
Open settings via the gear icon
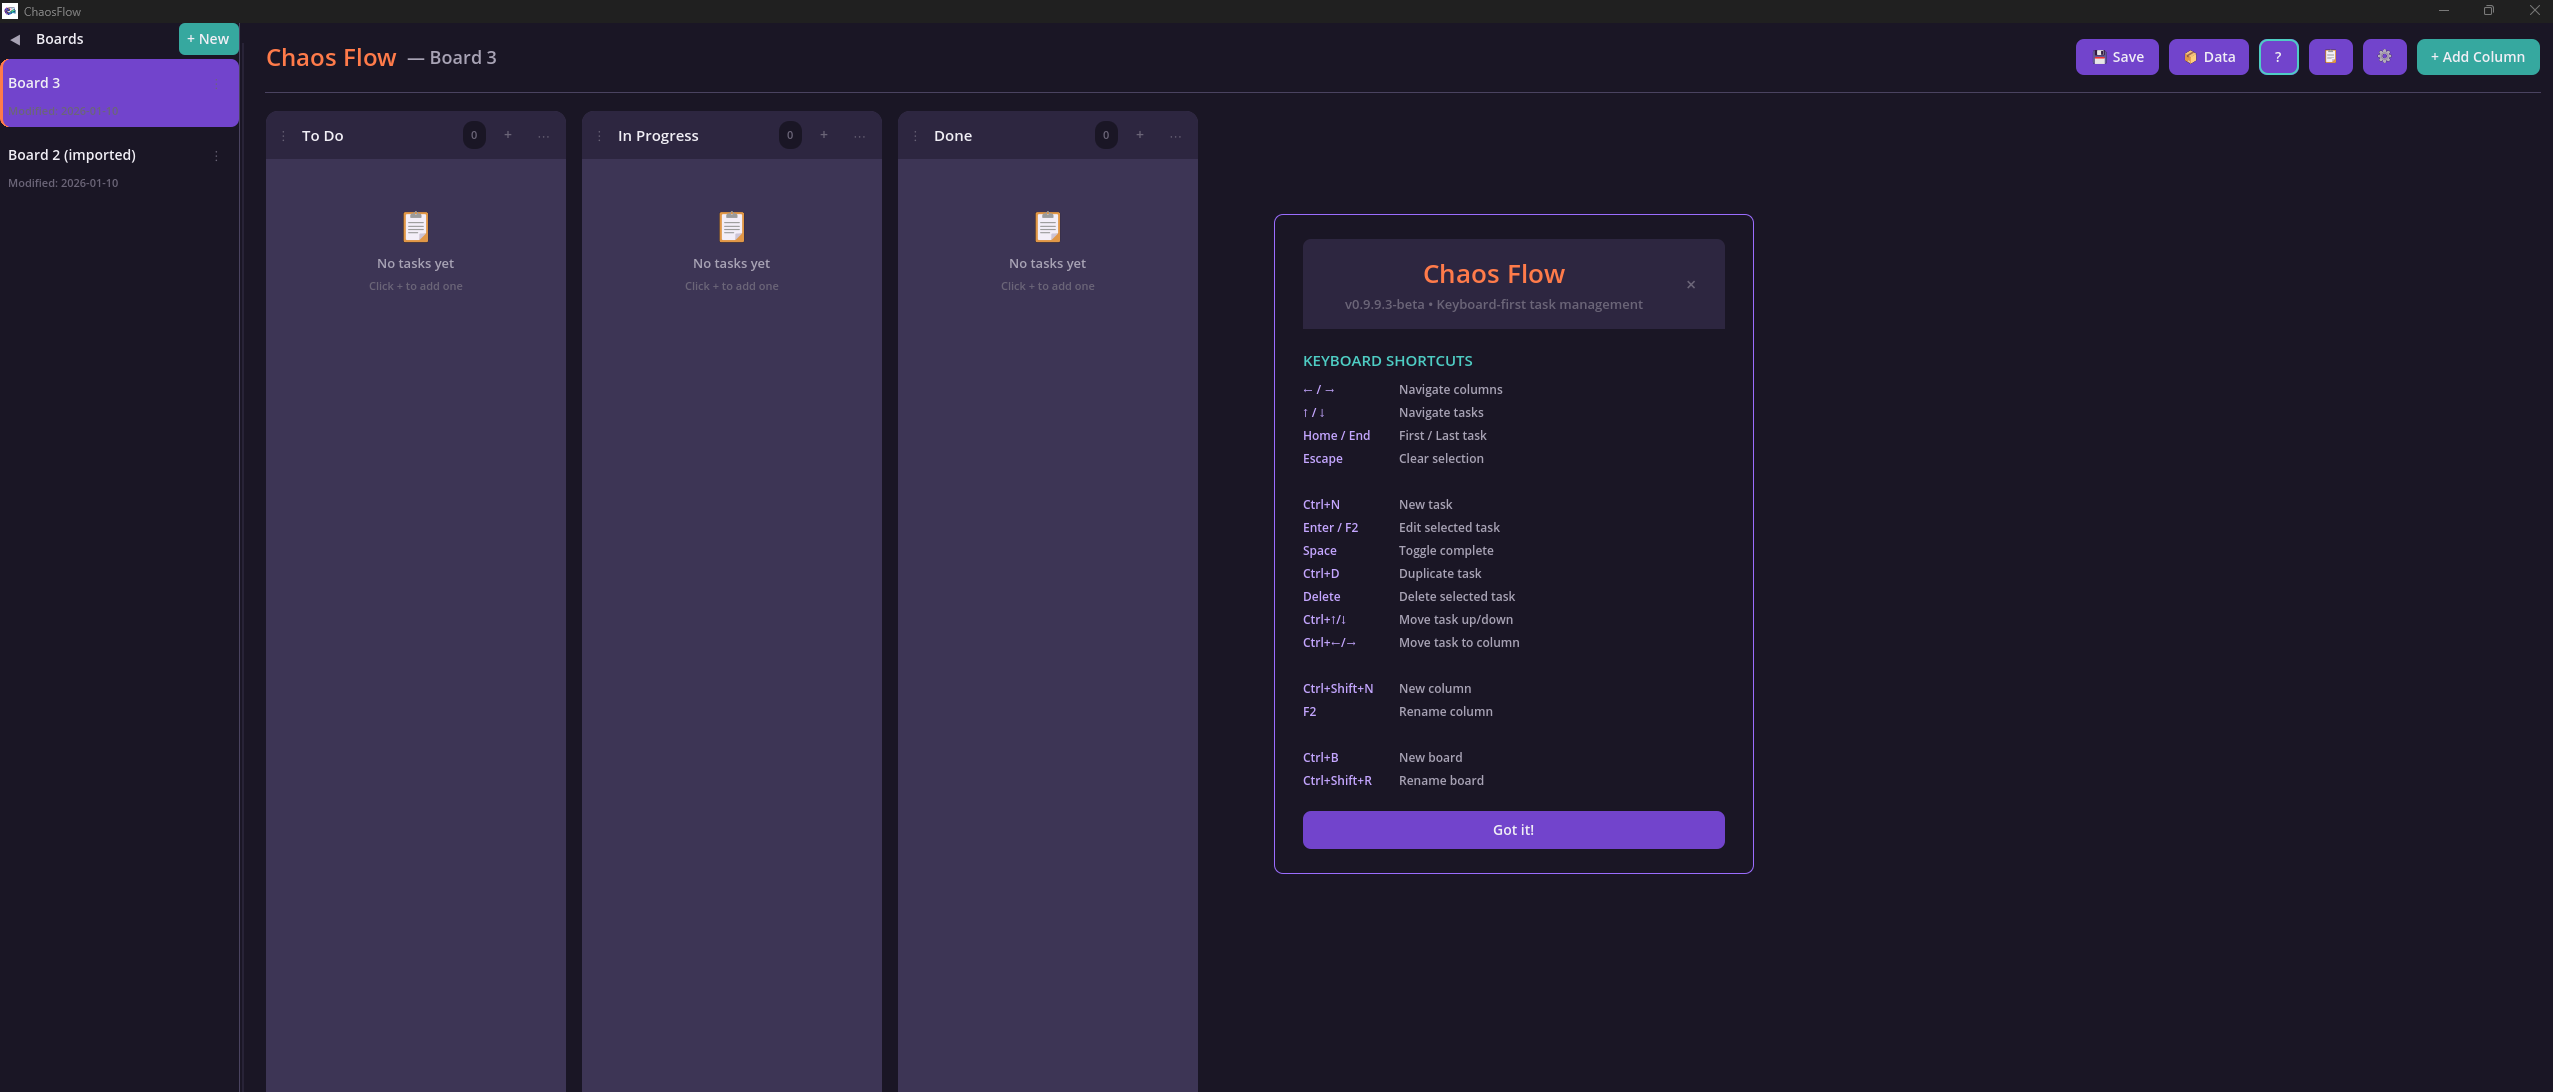pyautogui.click(x=2385, y=57)
